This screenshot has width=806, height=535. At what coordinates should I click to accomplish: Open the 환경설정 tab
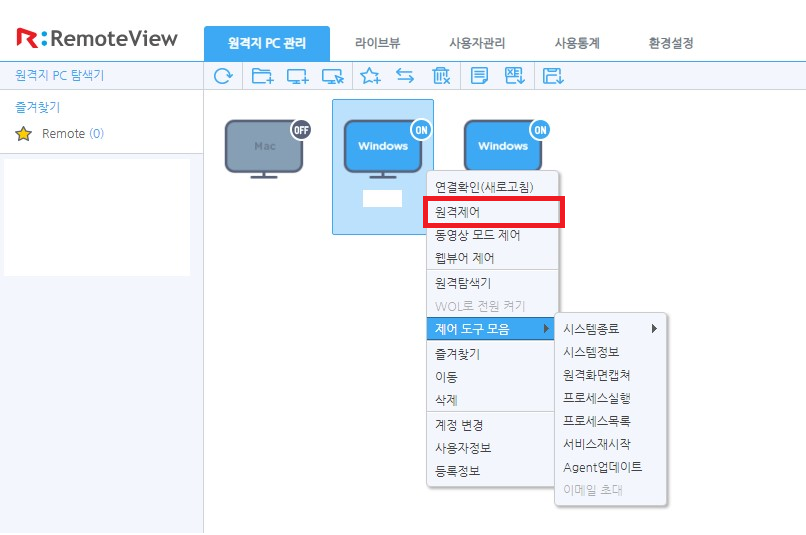(670, 43)
